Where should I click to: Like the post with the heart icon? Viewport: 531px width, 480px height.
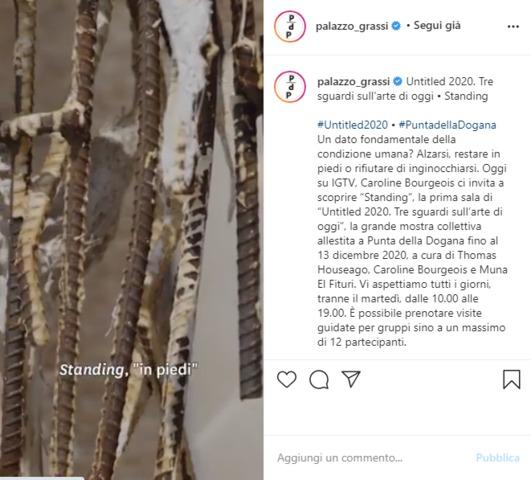286,379
